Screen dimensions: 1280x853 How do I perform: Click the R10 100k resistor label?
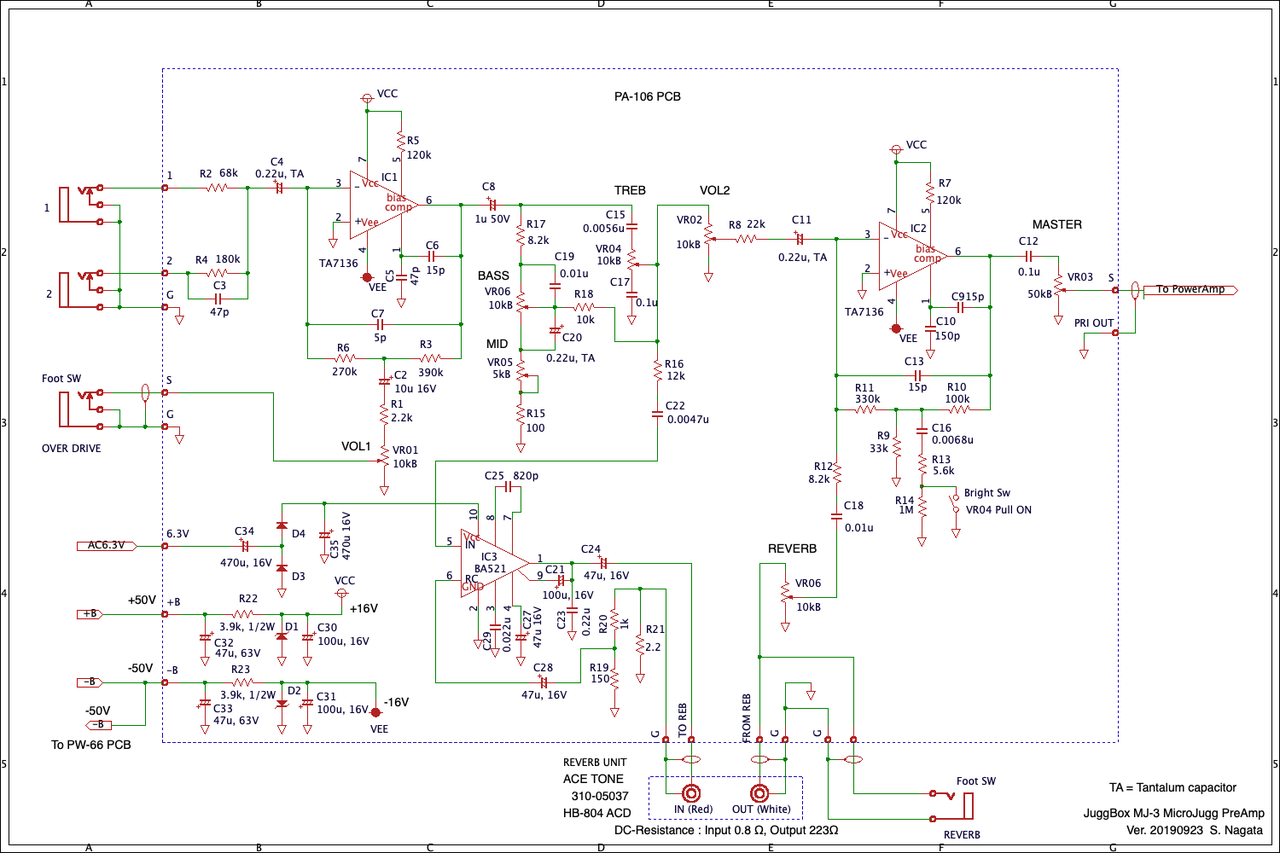pos(956,393)
